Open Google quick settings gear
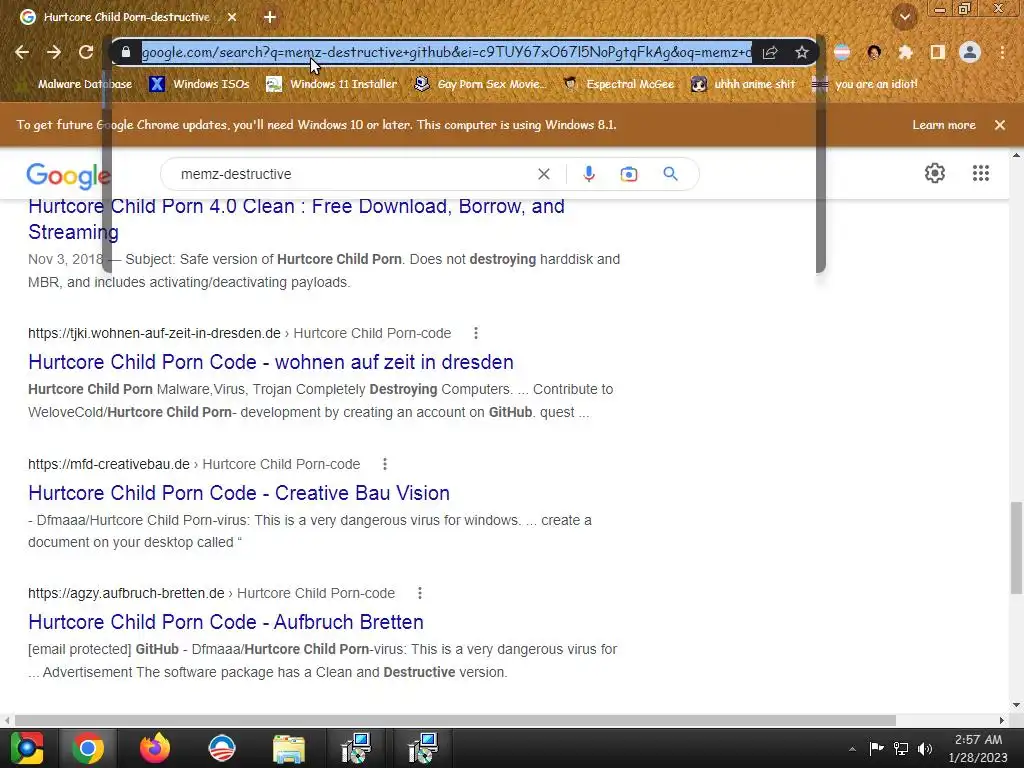1024x768 pixels. coord(935,173)
